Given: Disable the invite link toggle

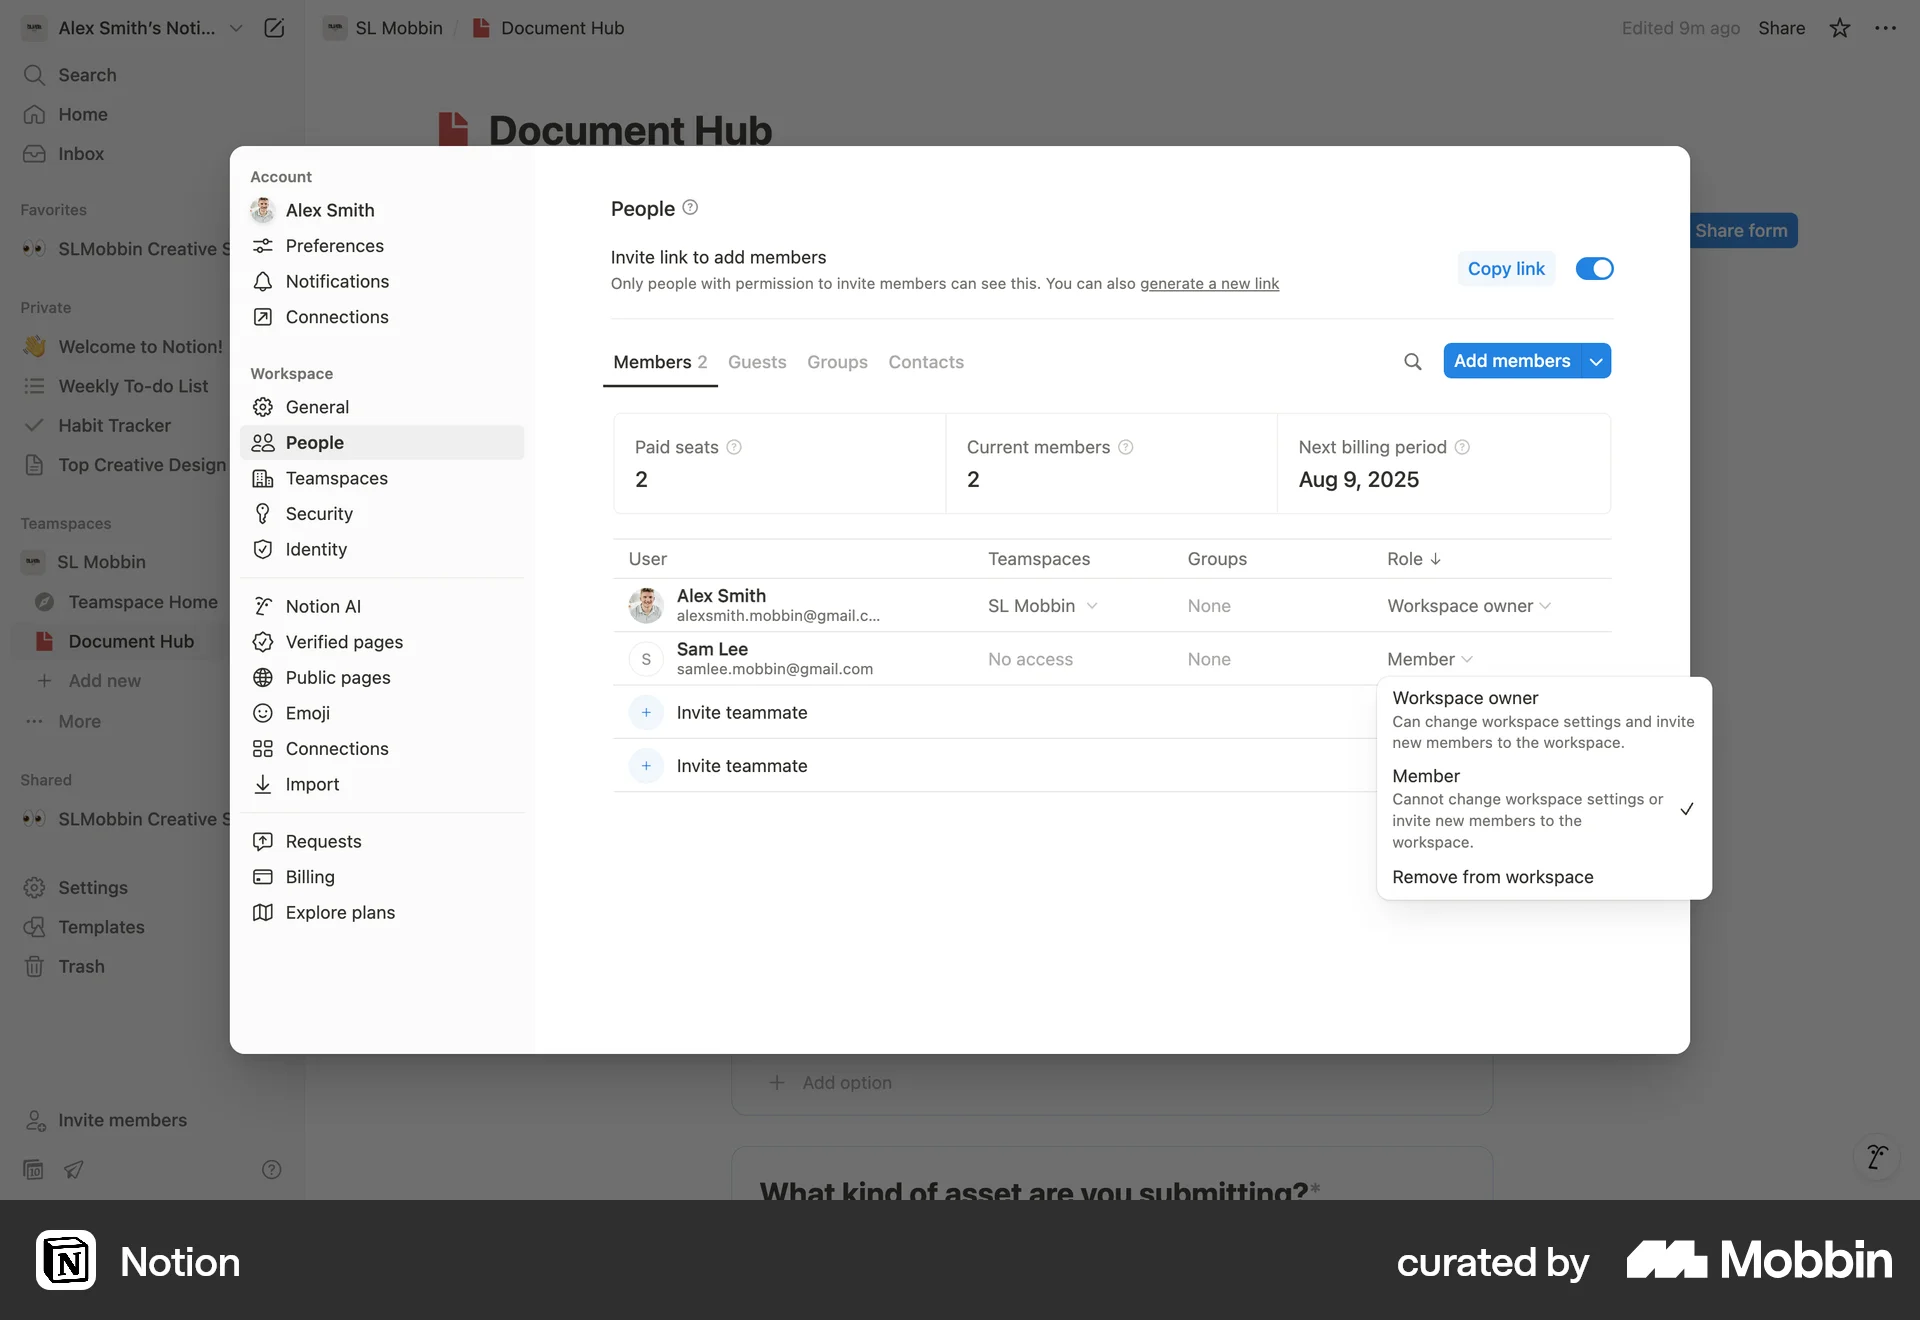Looking at the screenshot, I should (1593, 268).
